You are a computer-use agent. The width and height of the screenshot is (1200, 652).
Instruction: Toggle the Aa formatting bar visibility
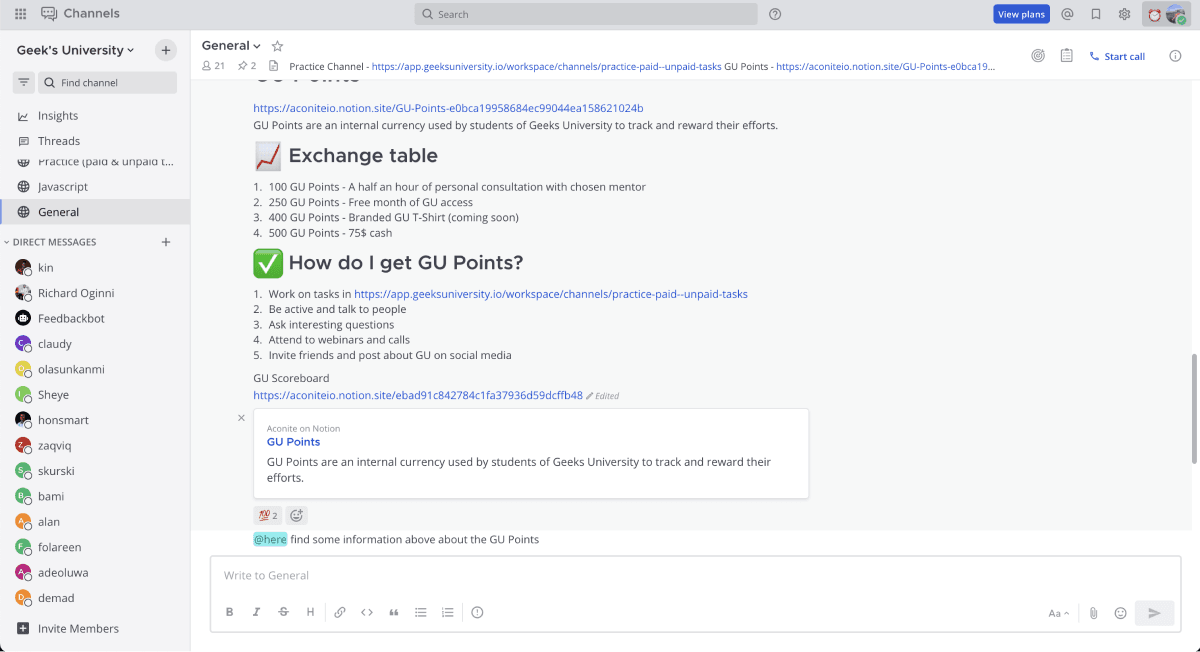[1059, 613]
